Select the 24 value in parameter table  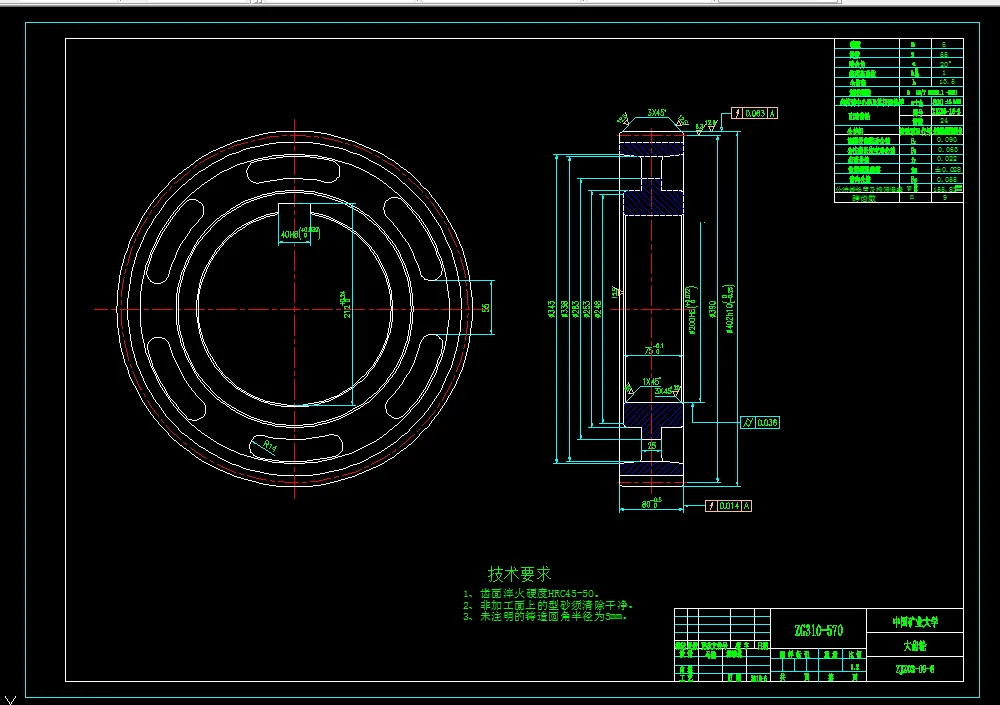[x=944, y=121]
